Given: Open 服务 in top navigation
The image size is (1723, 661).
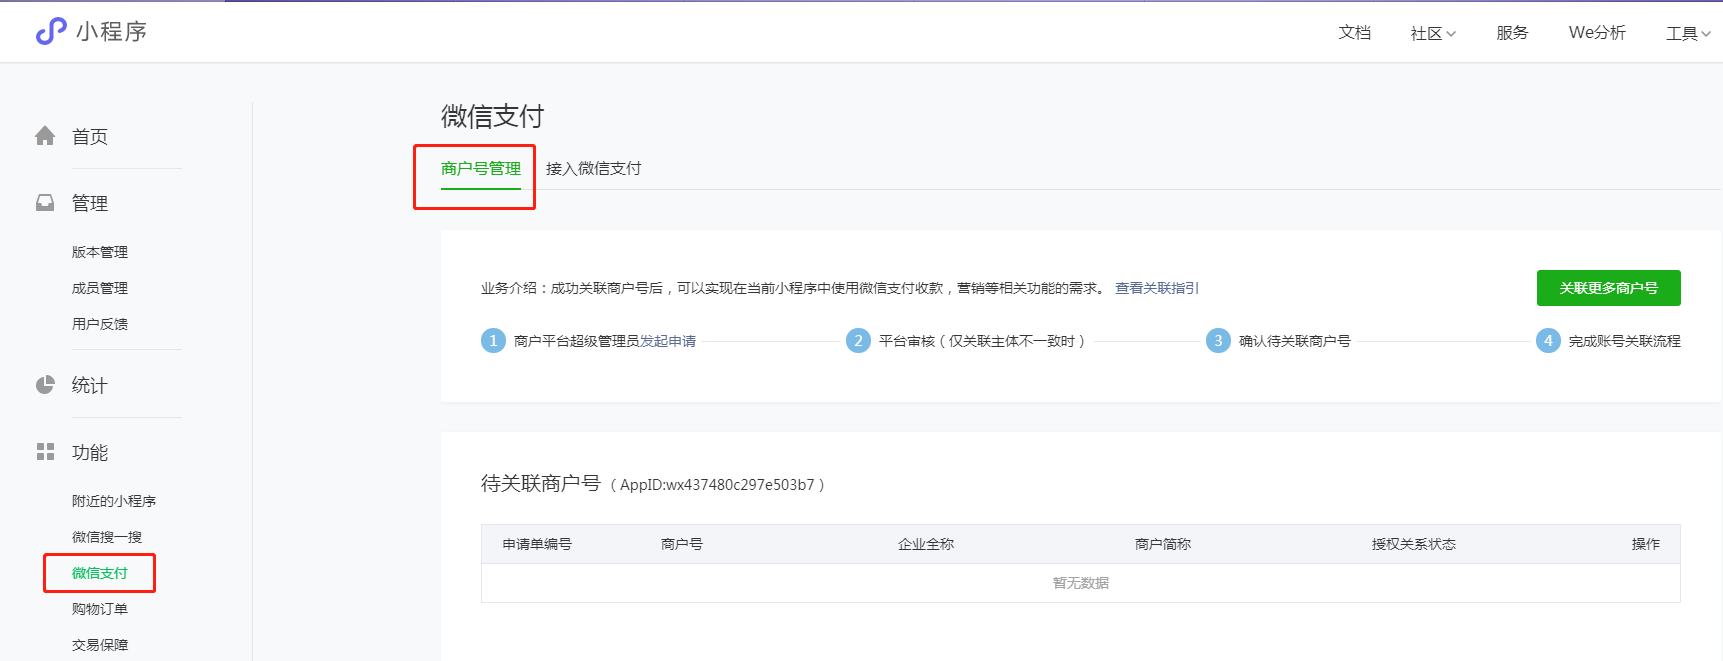Looking at the screenshot, I should (x=1512, y=33).
